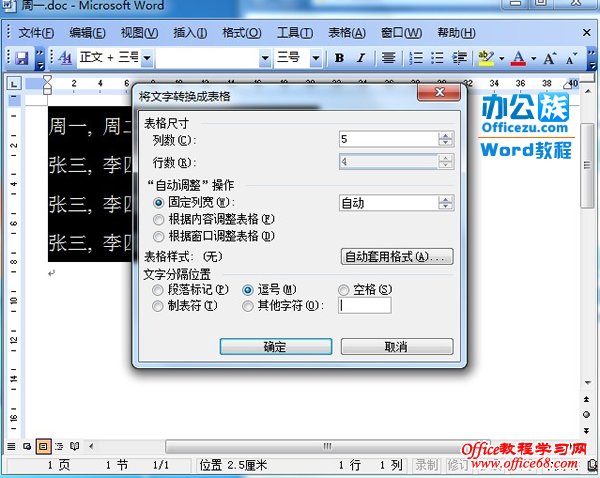Open the 窗口(W) menu
Viewport: 600px width, 478px height.
(401, 33)
